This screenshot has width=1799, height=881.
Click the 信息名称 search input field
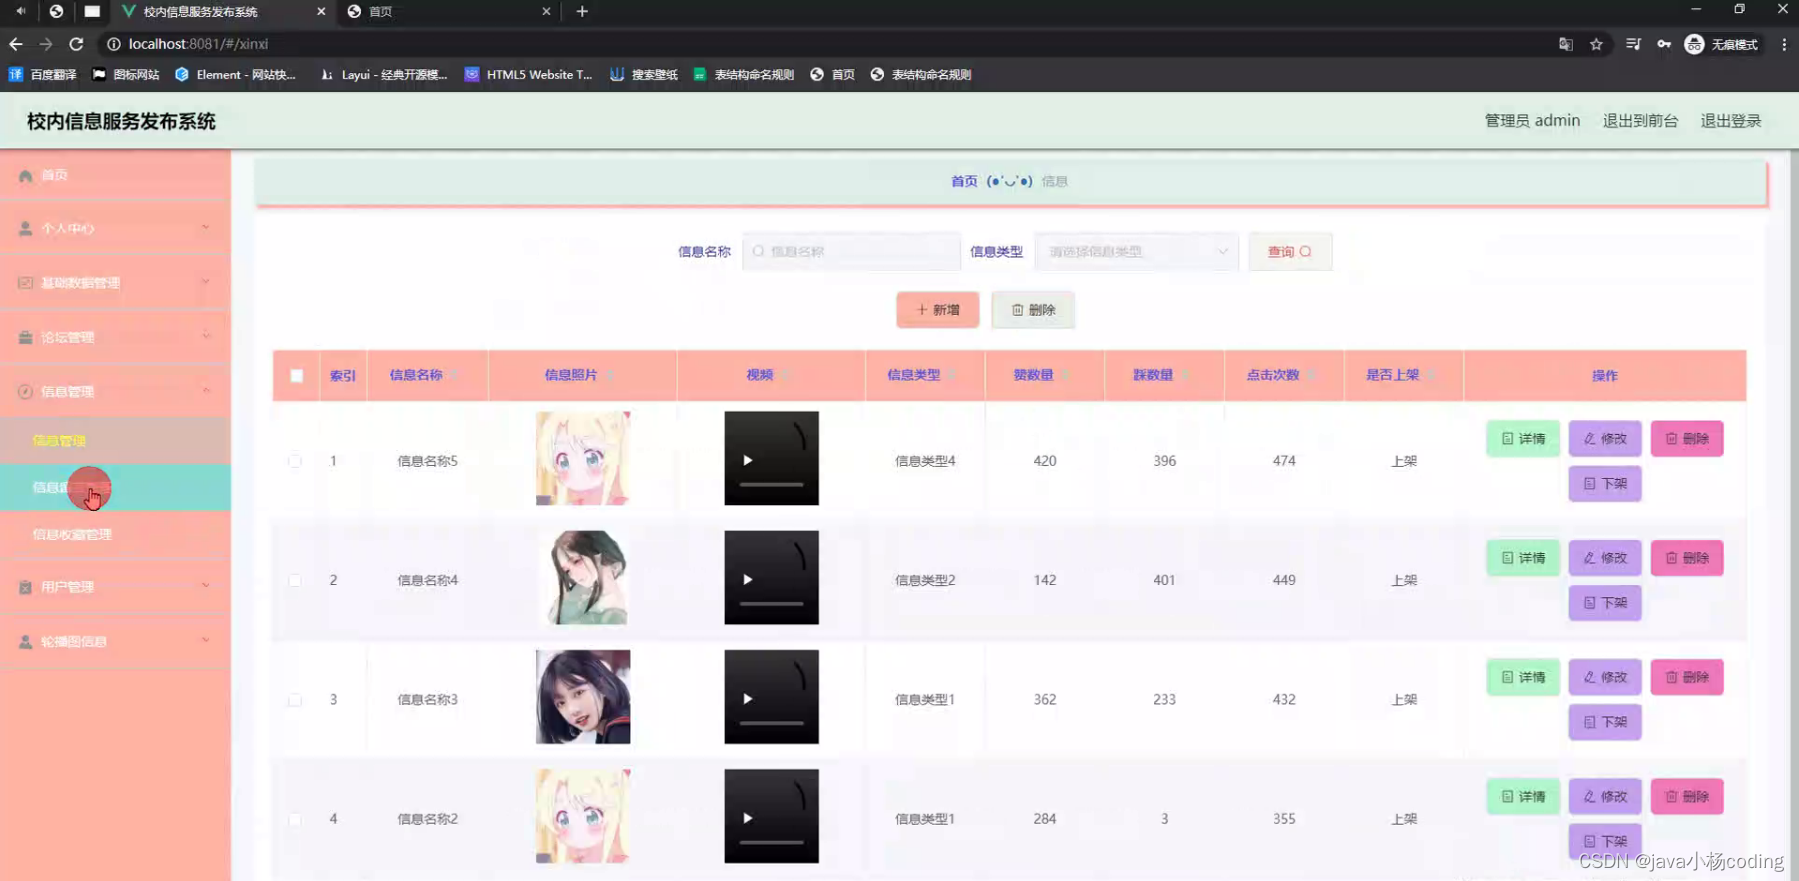(851, 252)
